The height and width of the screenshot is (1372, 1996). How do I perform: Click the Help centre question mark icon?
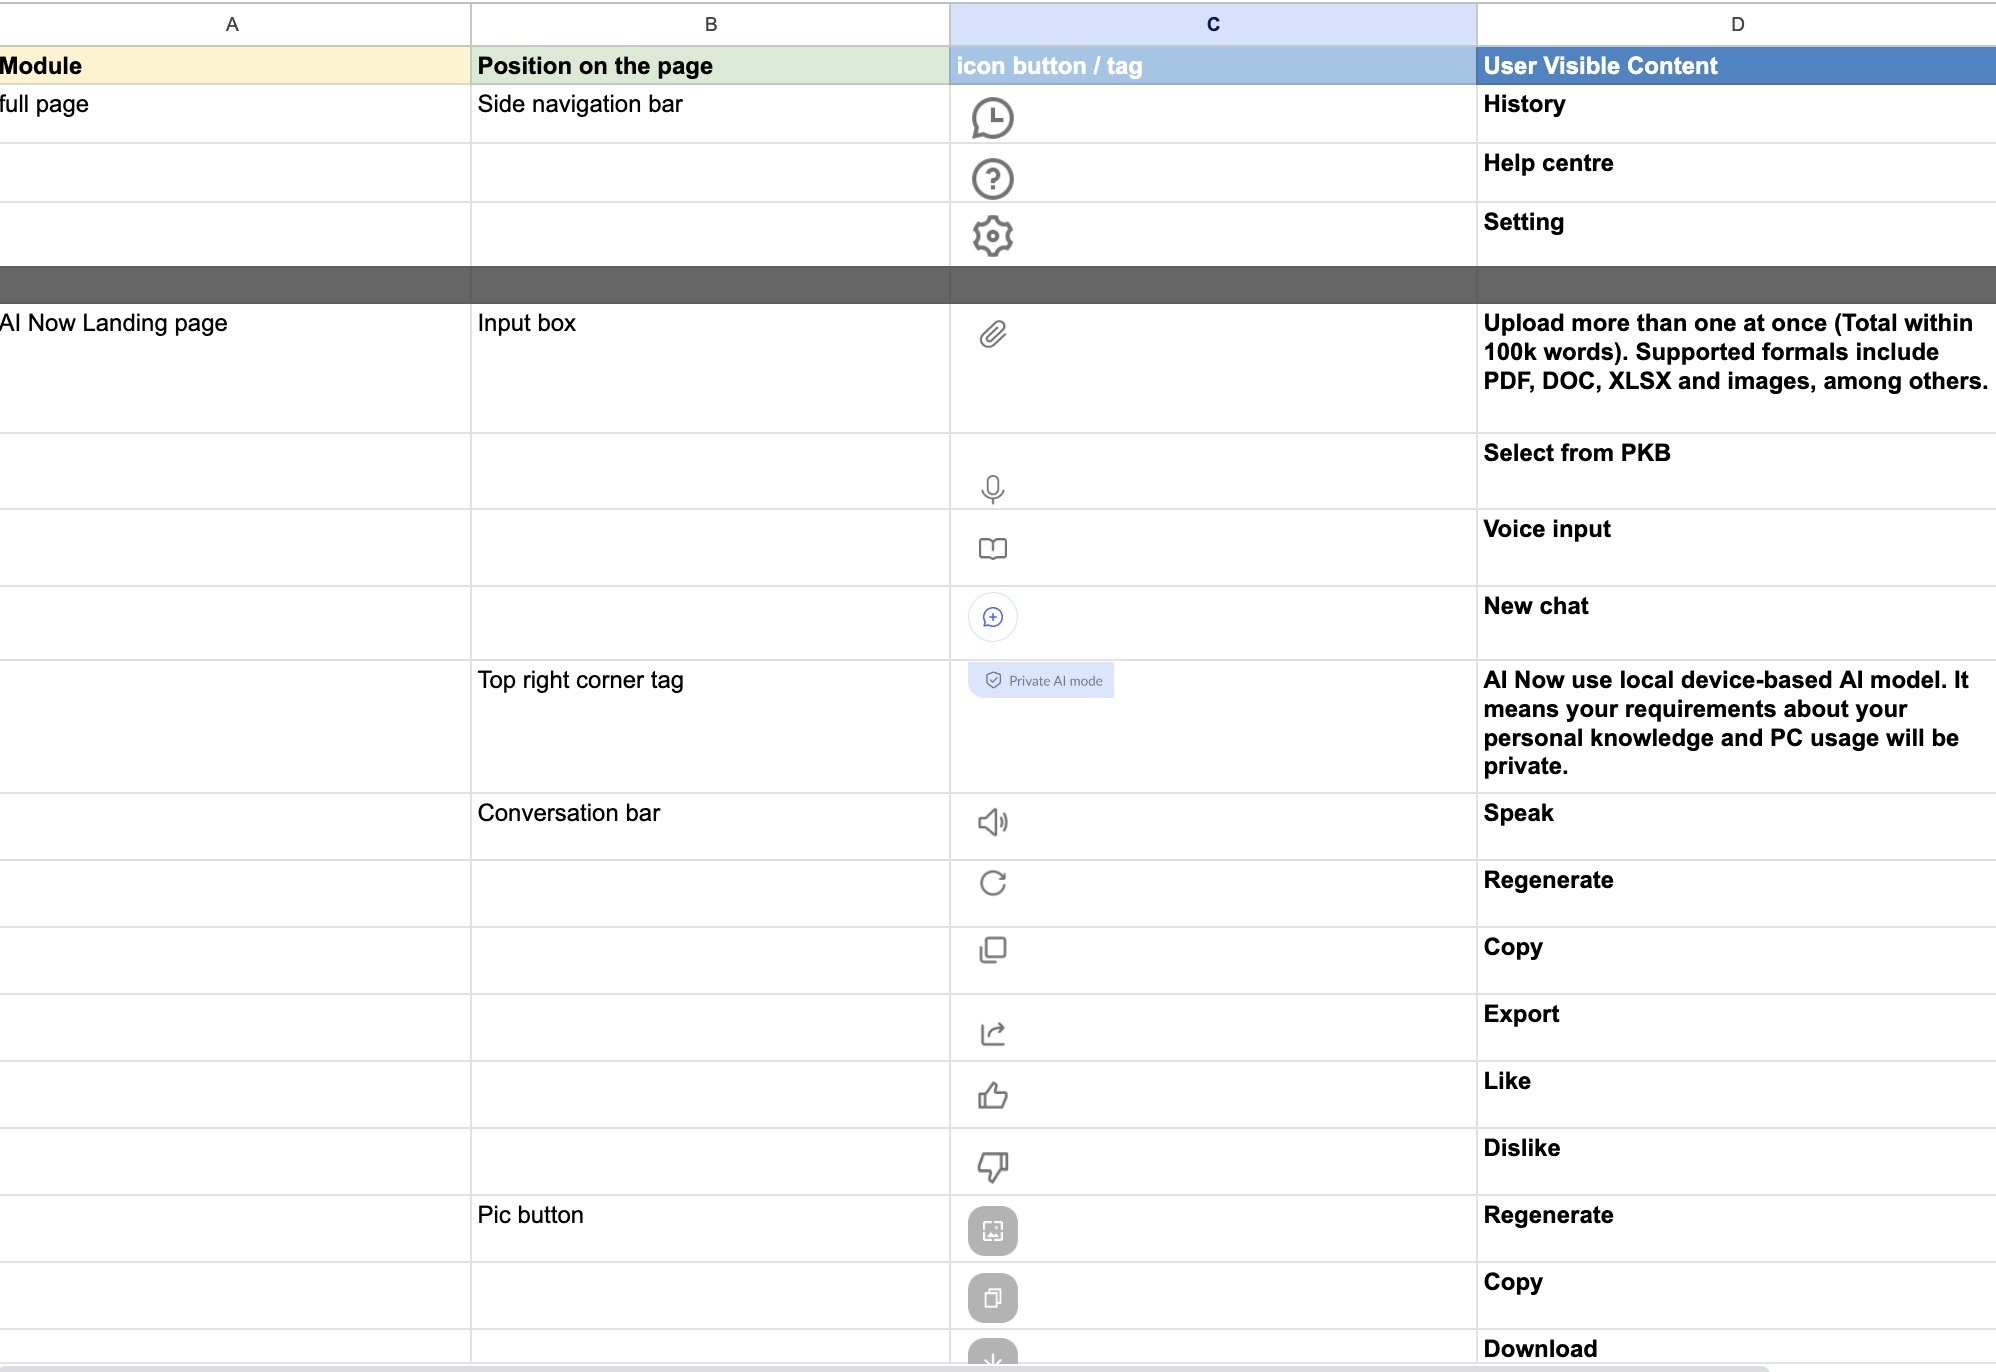pos(992,179)
